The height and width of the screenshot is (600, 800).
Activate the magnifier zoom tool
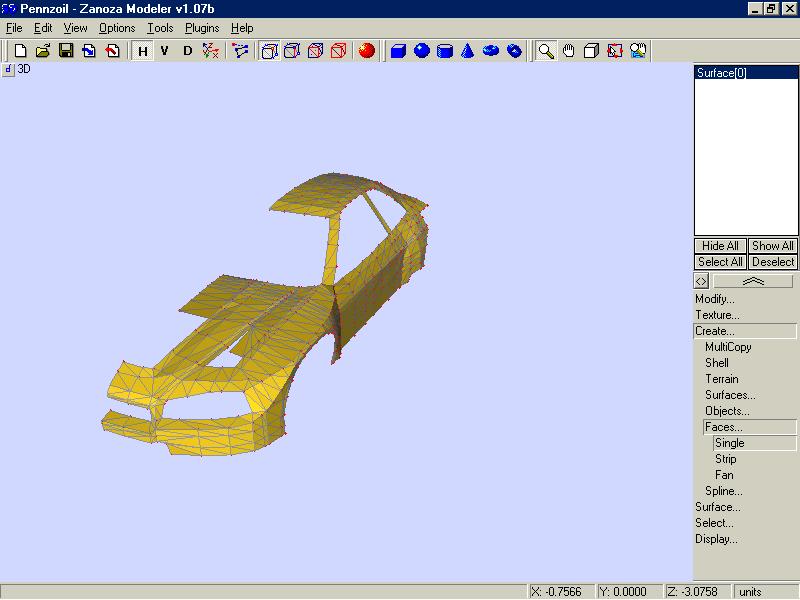(x=546, y=51)
